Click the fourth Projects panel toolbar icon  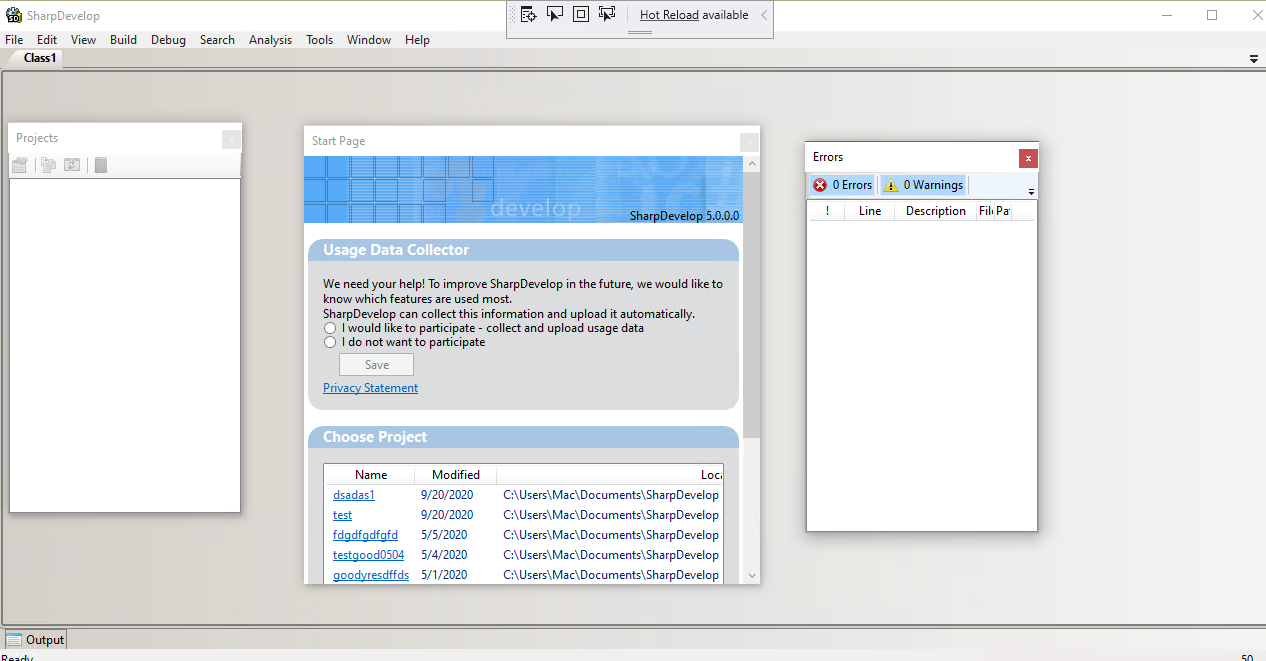[101, 165]
